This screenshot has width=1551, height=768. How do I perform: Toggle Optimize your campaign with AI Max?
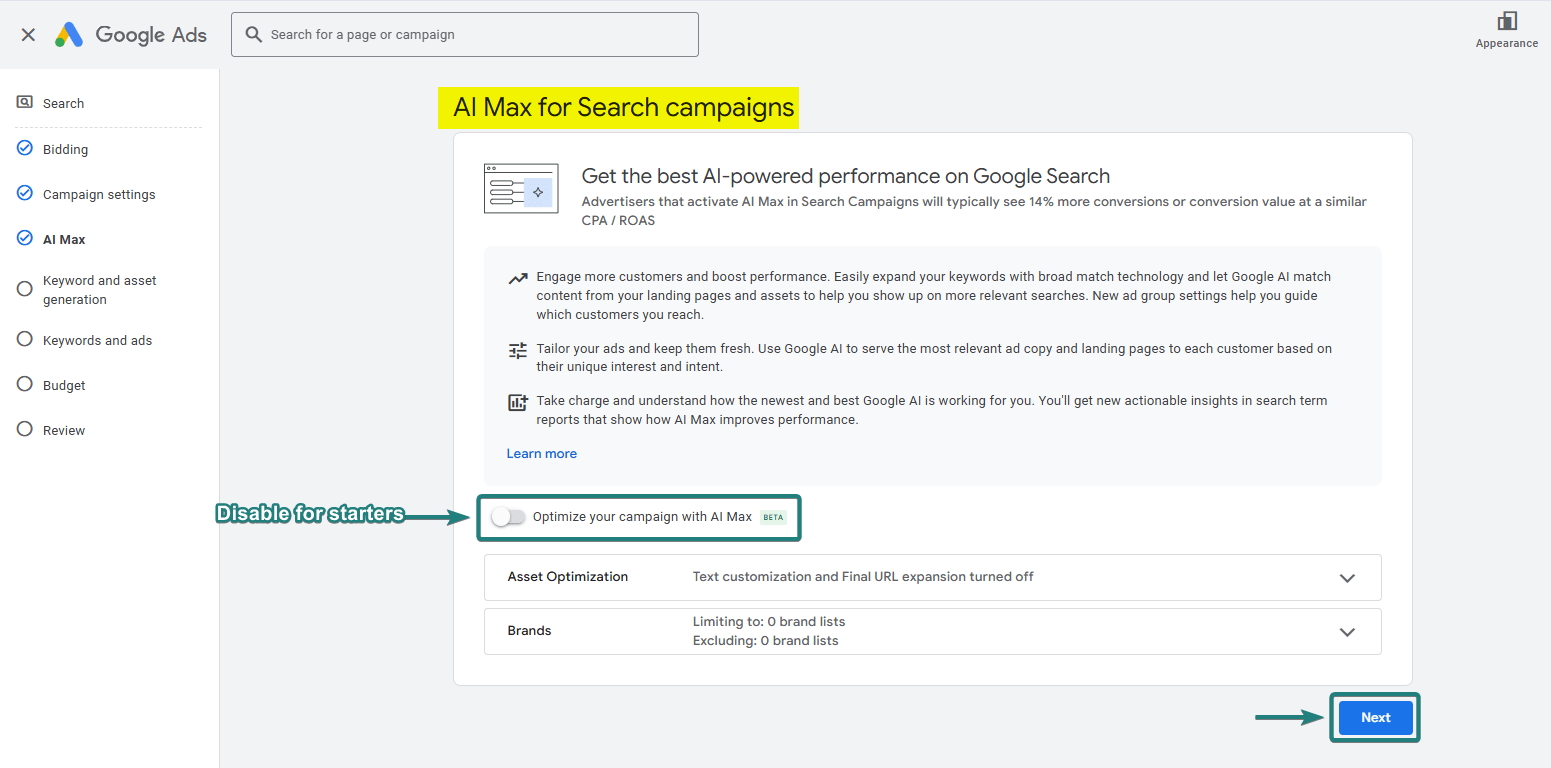pos(508,517)
